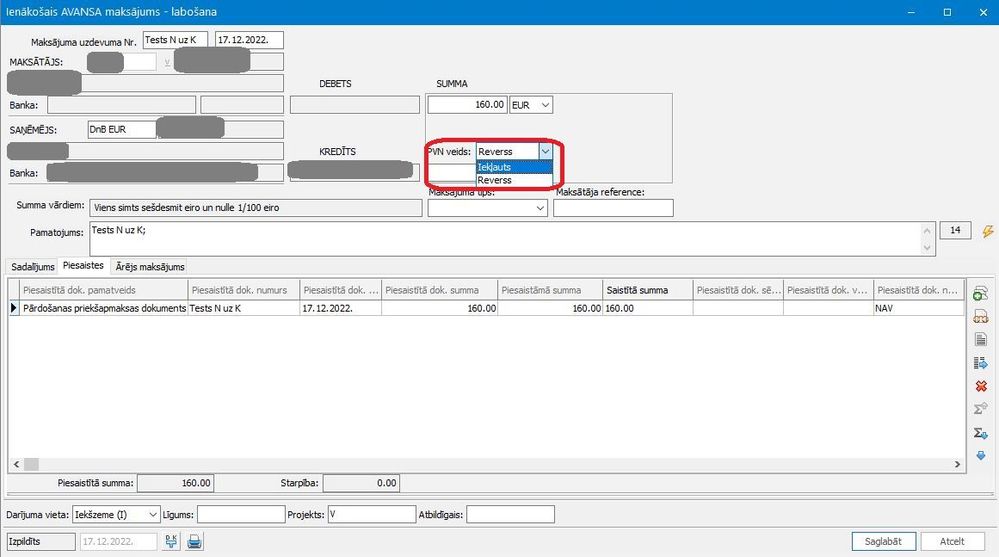Choose Reverss option in the dropdown list

(514, 180)
